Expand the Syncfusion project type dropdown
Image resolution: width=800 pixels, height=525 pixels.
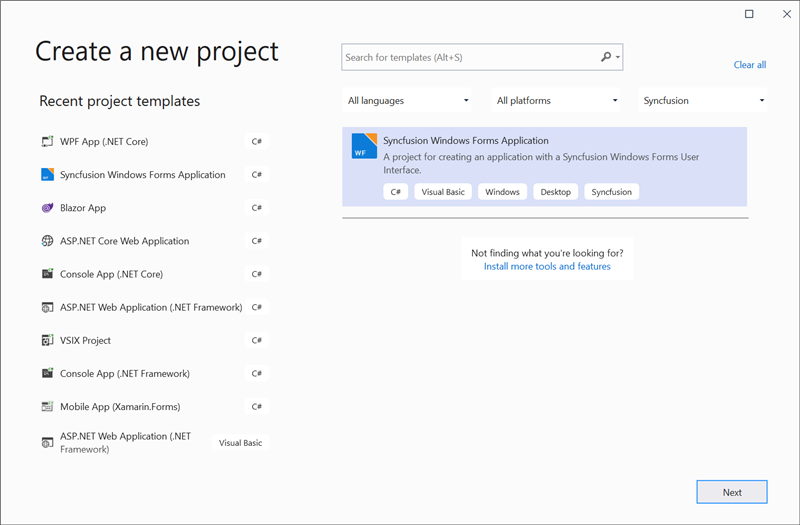[703, 100]
